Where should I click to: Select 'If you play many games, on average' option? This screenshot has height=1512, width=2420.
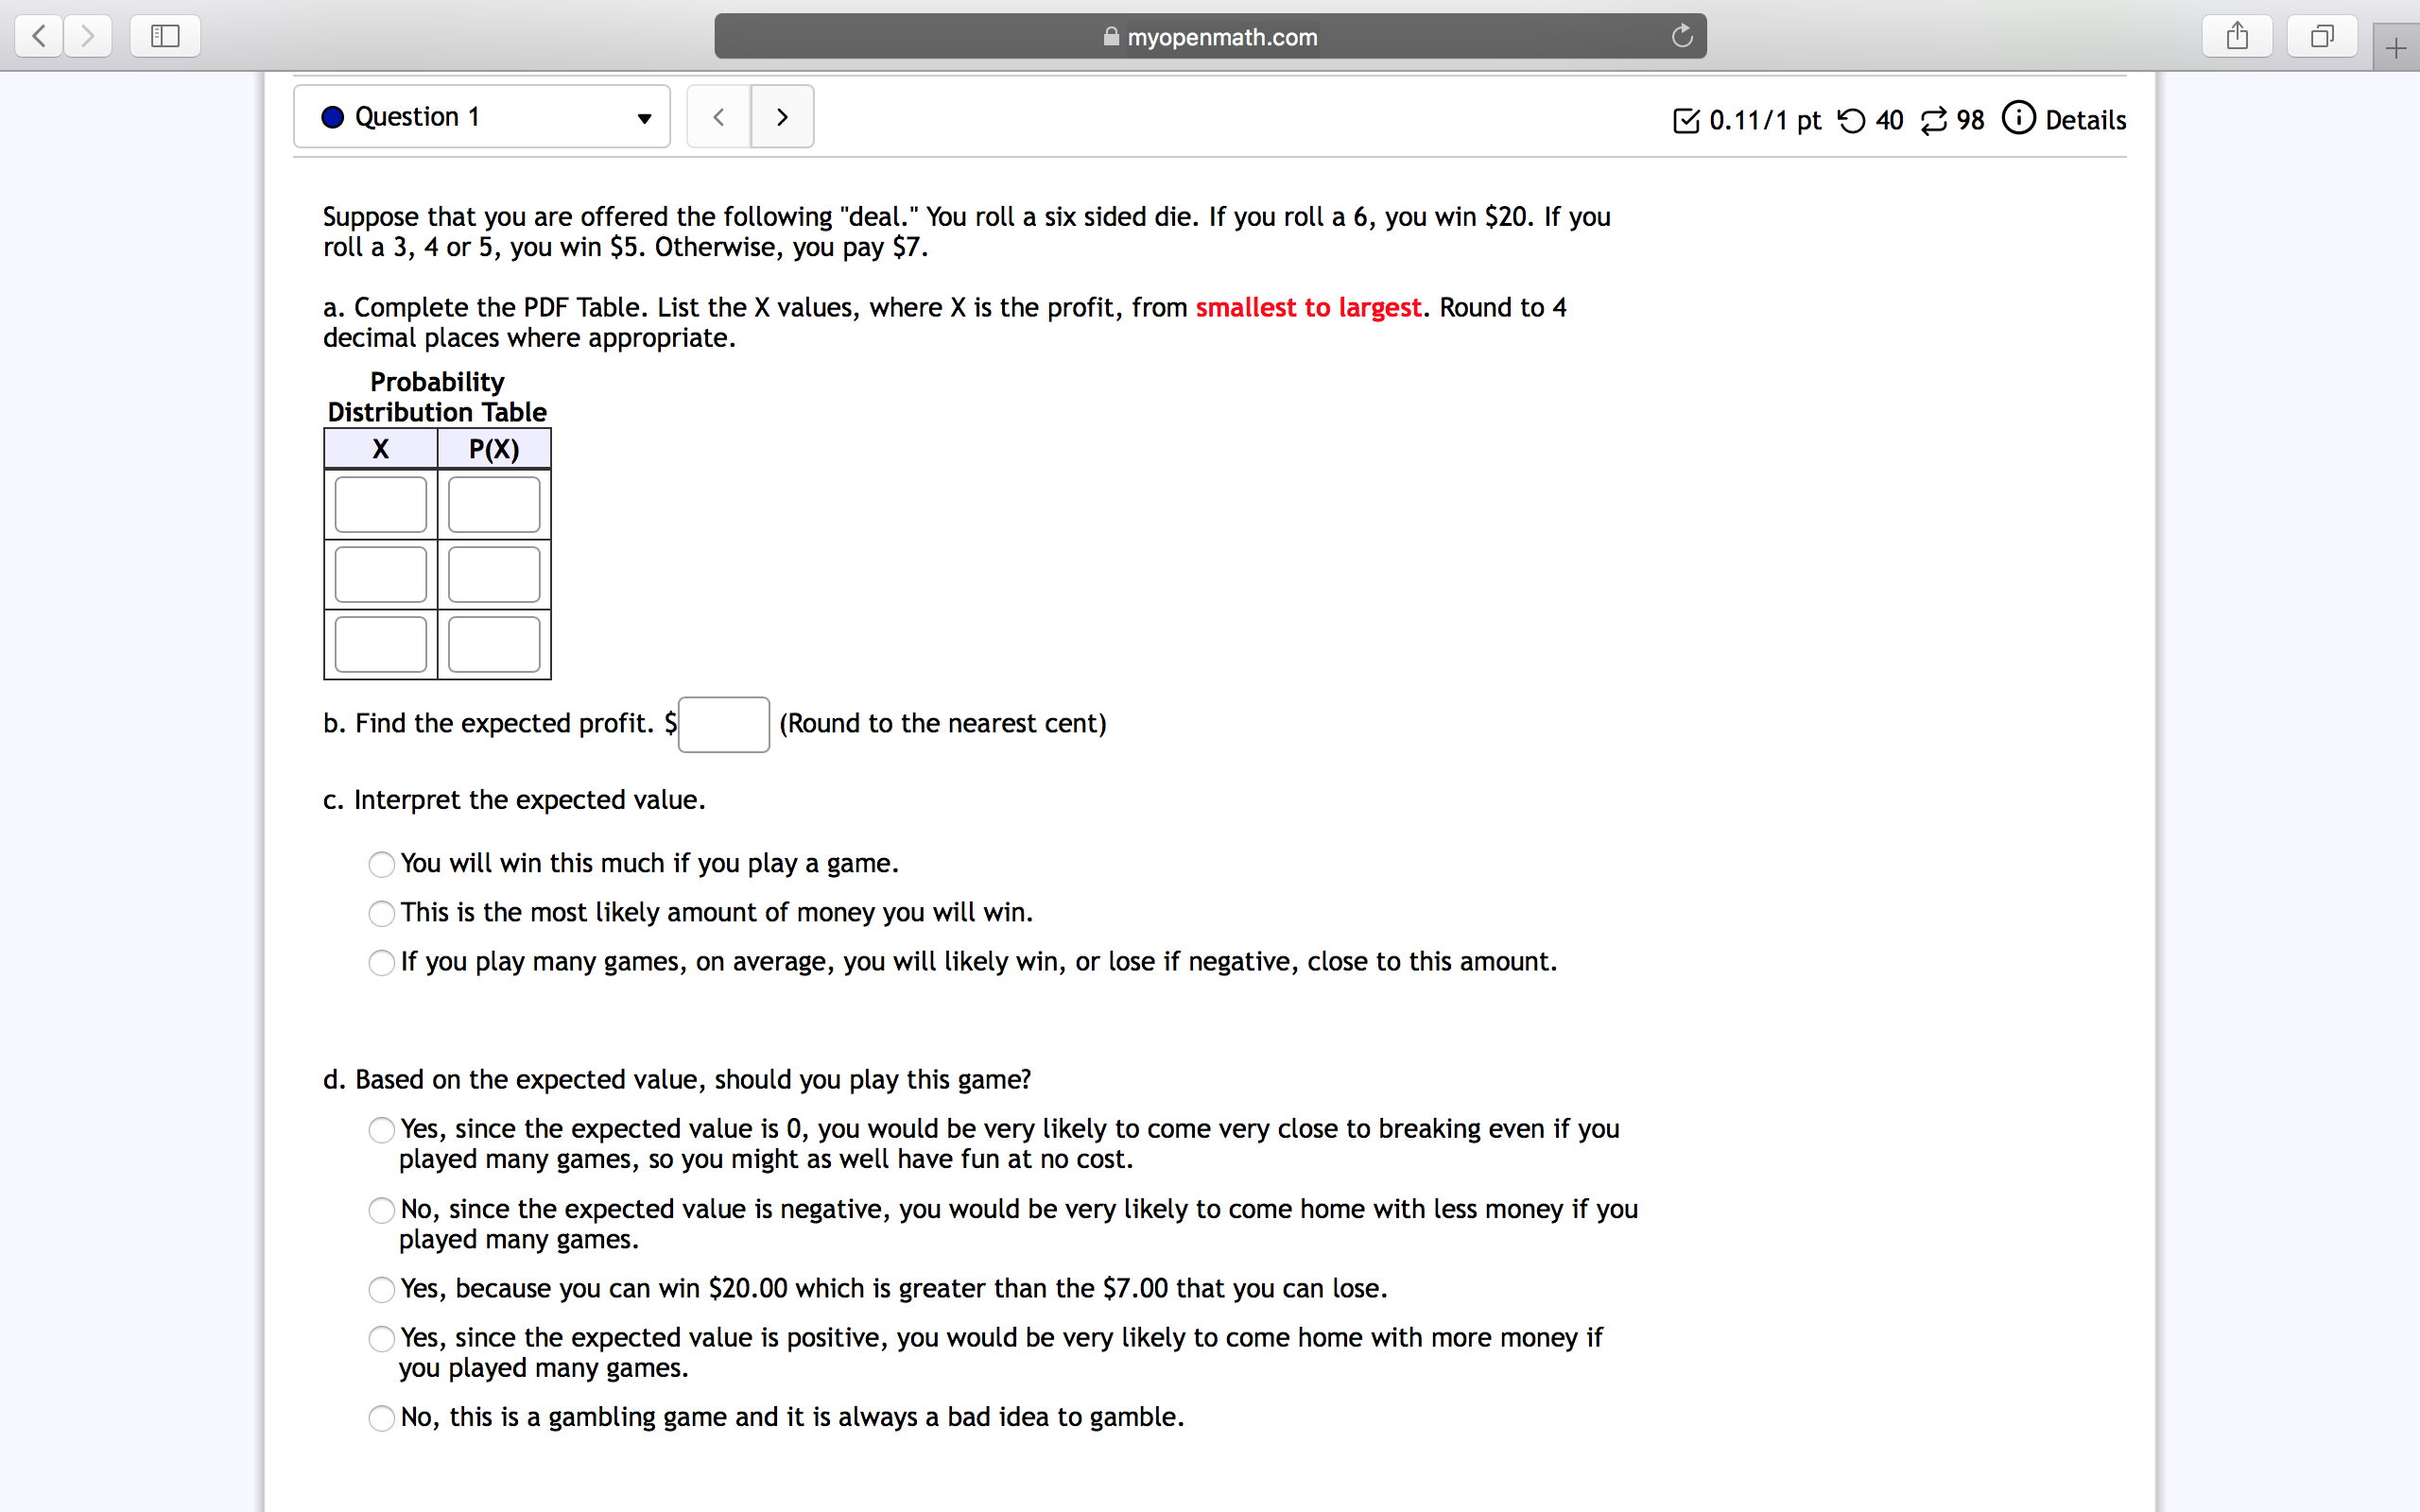point(380,962)
